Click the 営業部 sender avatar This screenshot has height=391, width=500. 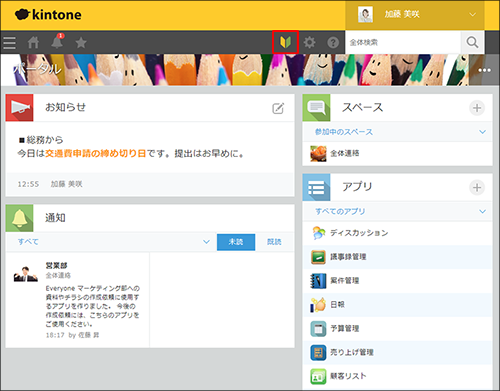pyautogui.click(x=26, y=274)
